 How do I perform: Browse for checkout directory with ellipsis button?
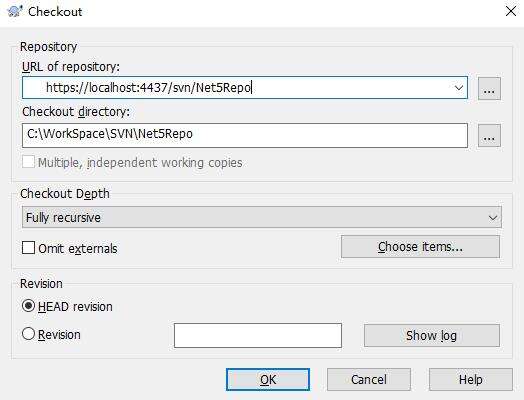pyautogui.click(x=489, y=136)
